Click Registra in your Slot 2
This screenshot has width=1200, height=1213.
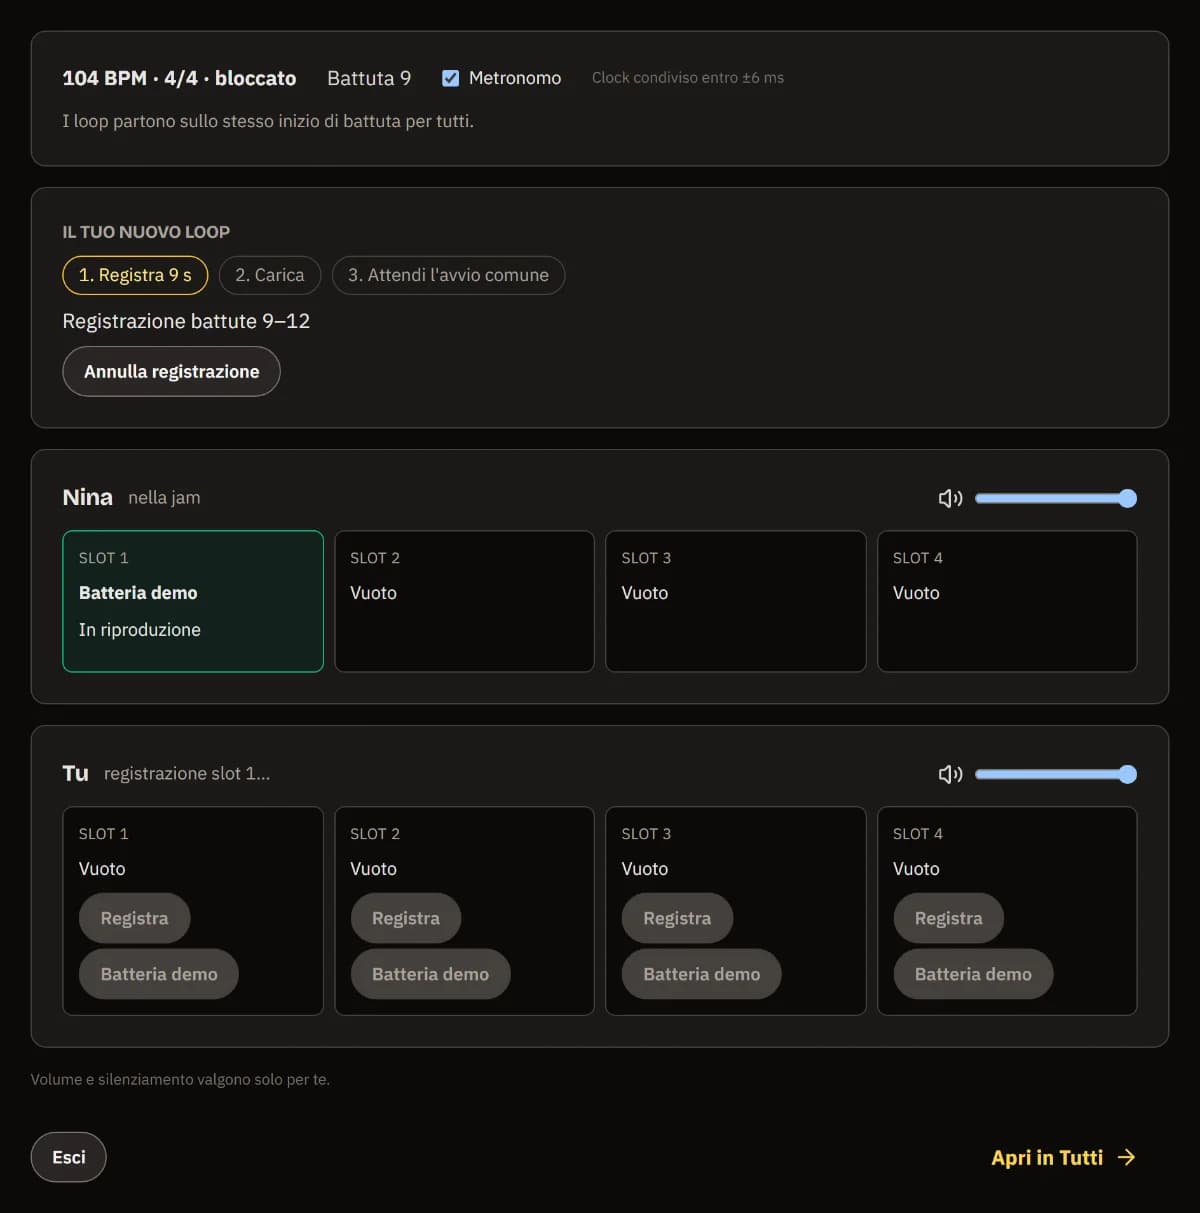point(406,918)
